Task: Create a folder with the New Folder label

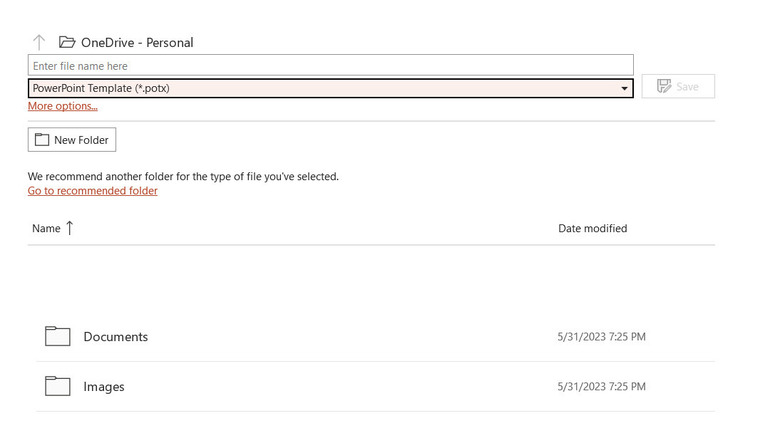Action: click(x=81, y=140)
